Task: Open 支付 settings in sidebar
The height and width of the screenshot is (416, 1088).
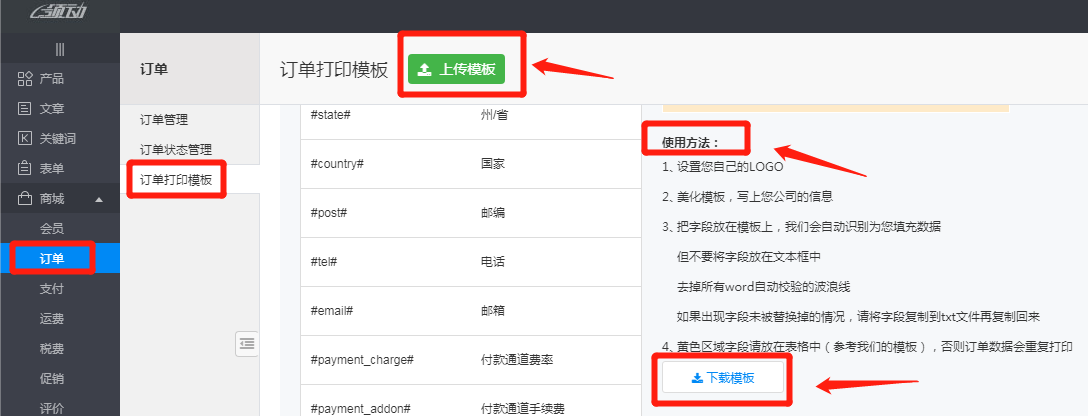Action: [x=52, y=289]
